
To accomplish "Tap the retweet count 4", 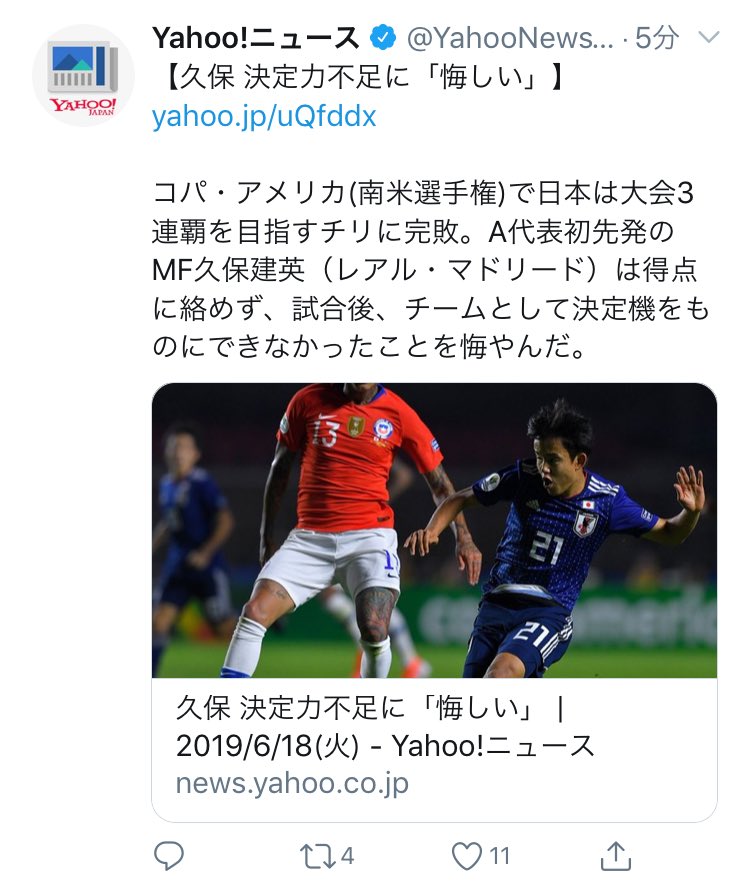I will pos(347,856).
